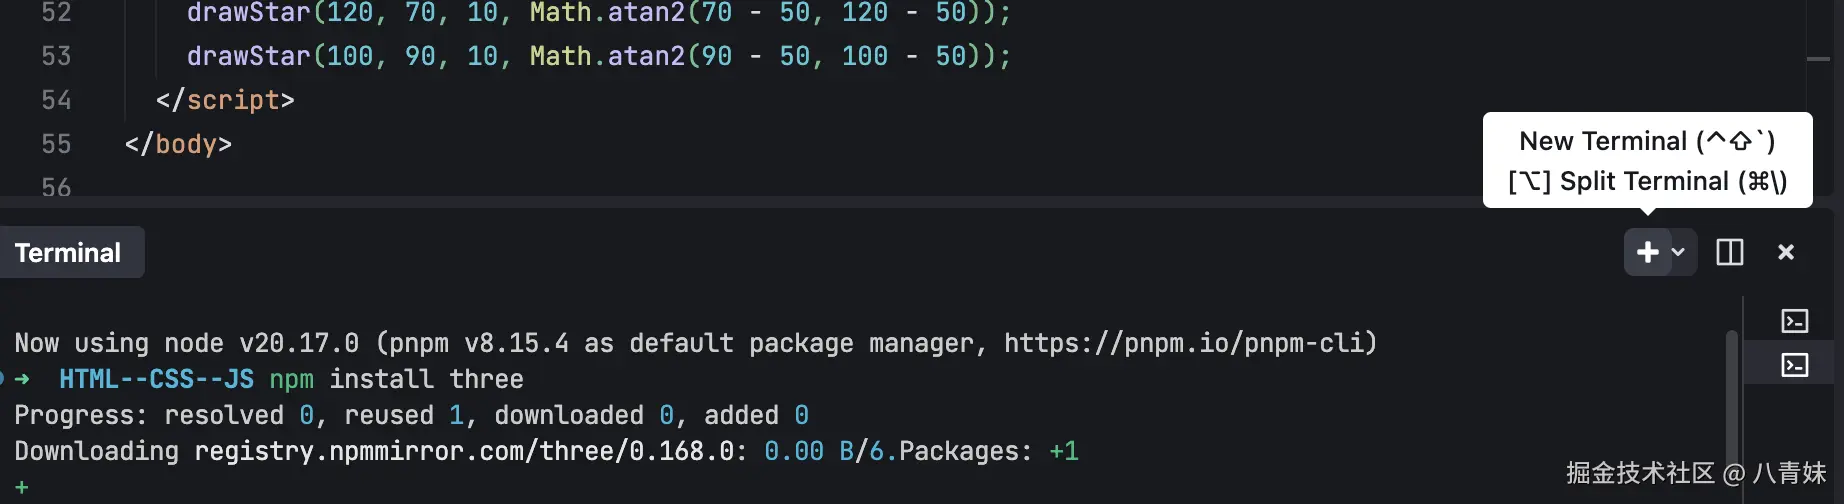Switch to the Terminal tab
Image resolution: width=1844 pixels, height=504 pixels.
pos(68,253)
